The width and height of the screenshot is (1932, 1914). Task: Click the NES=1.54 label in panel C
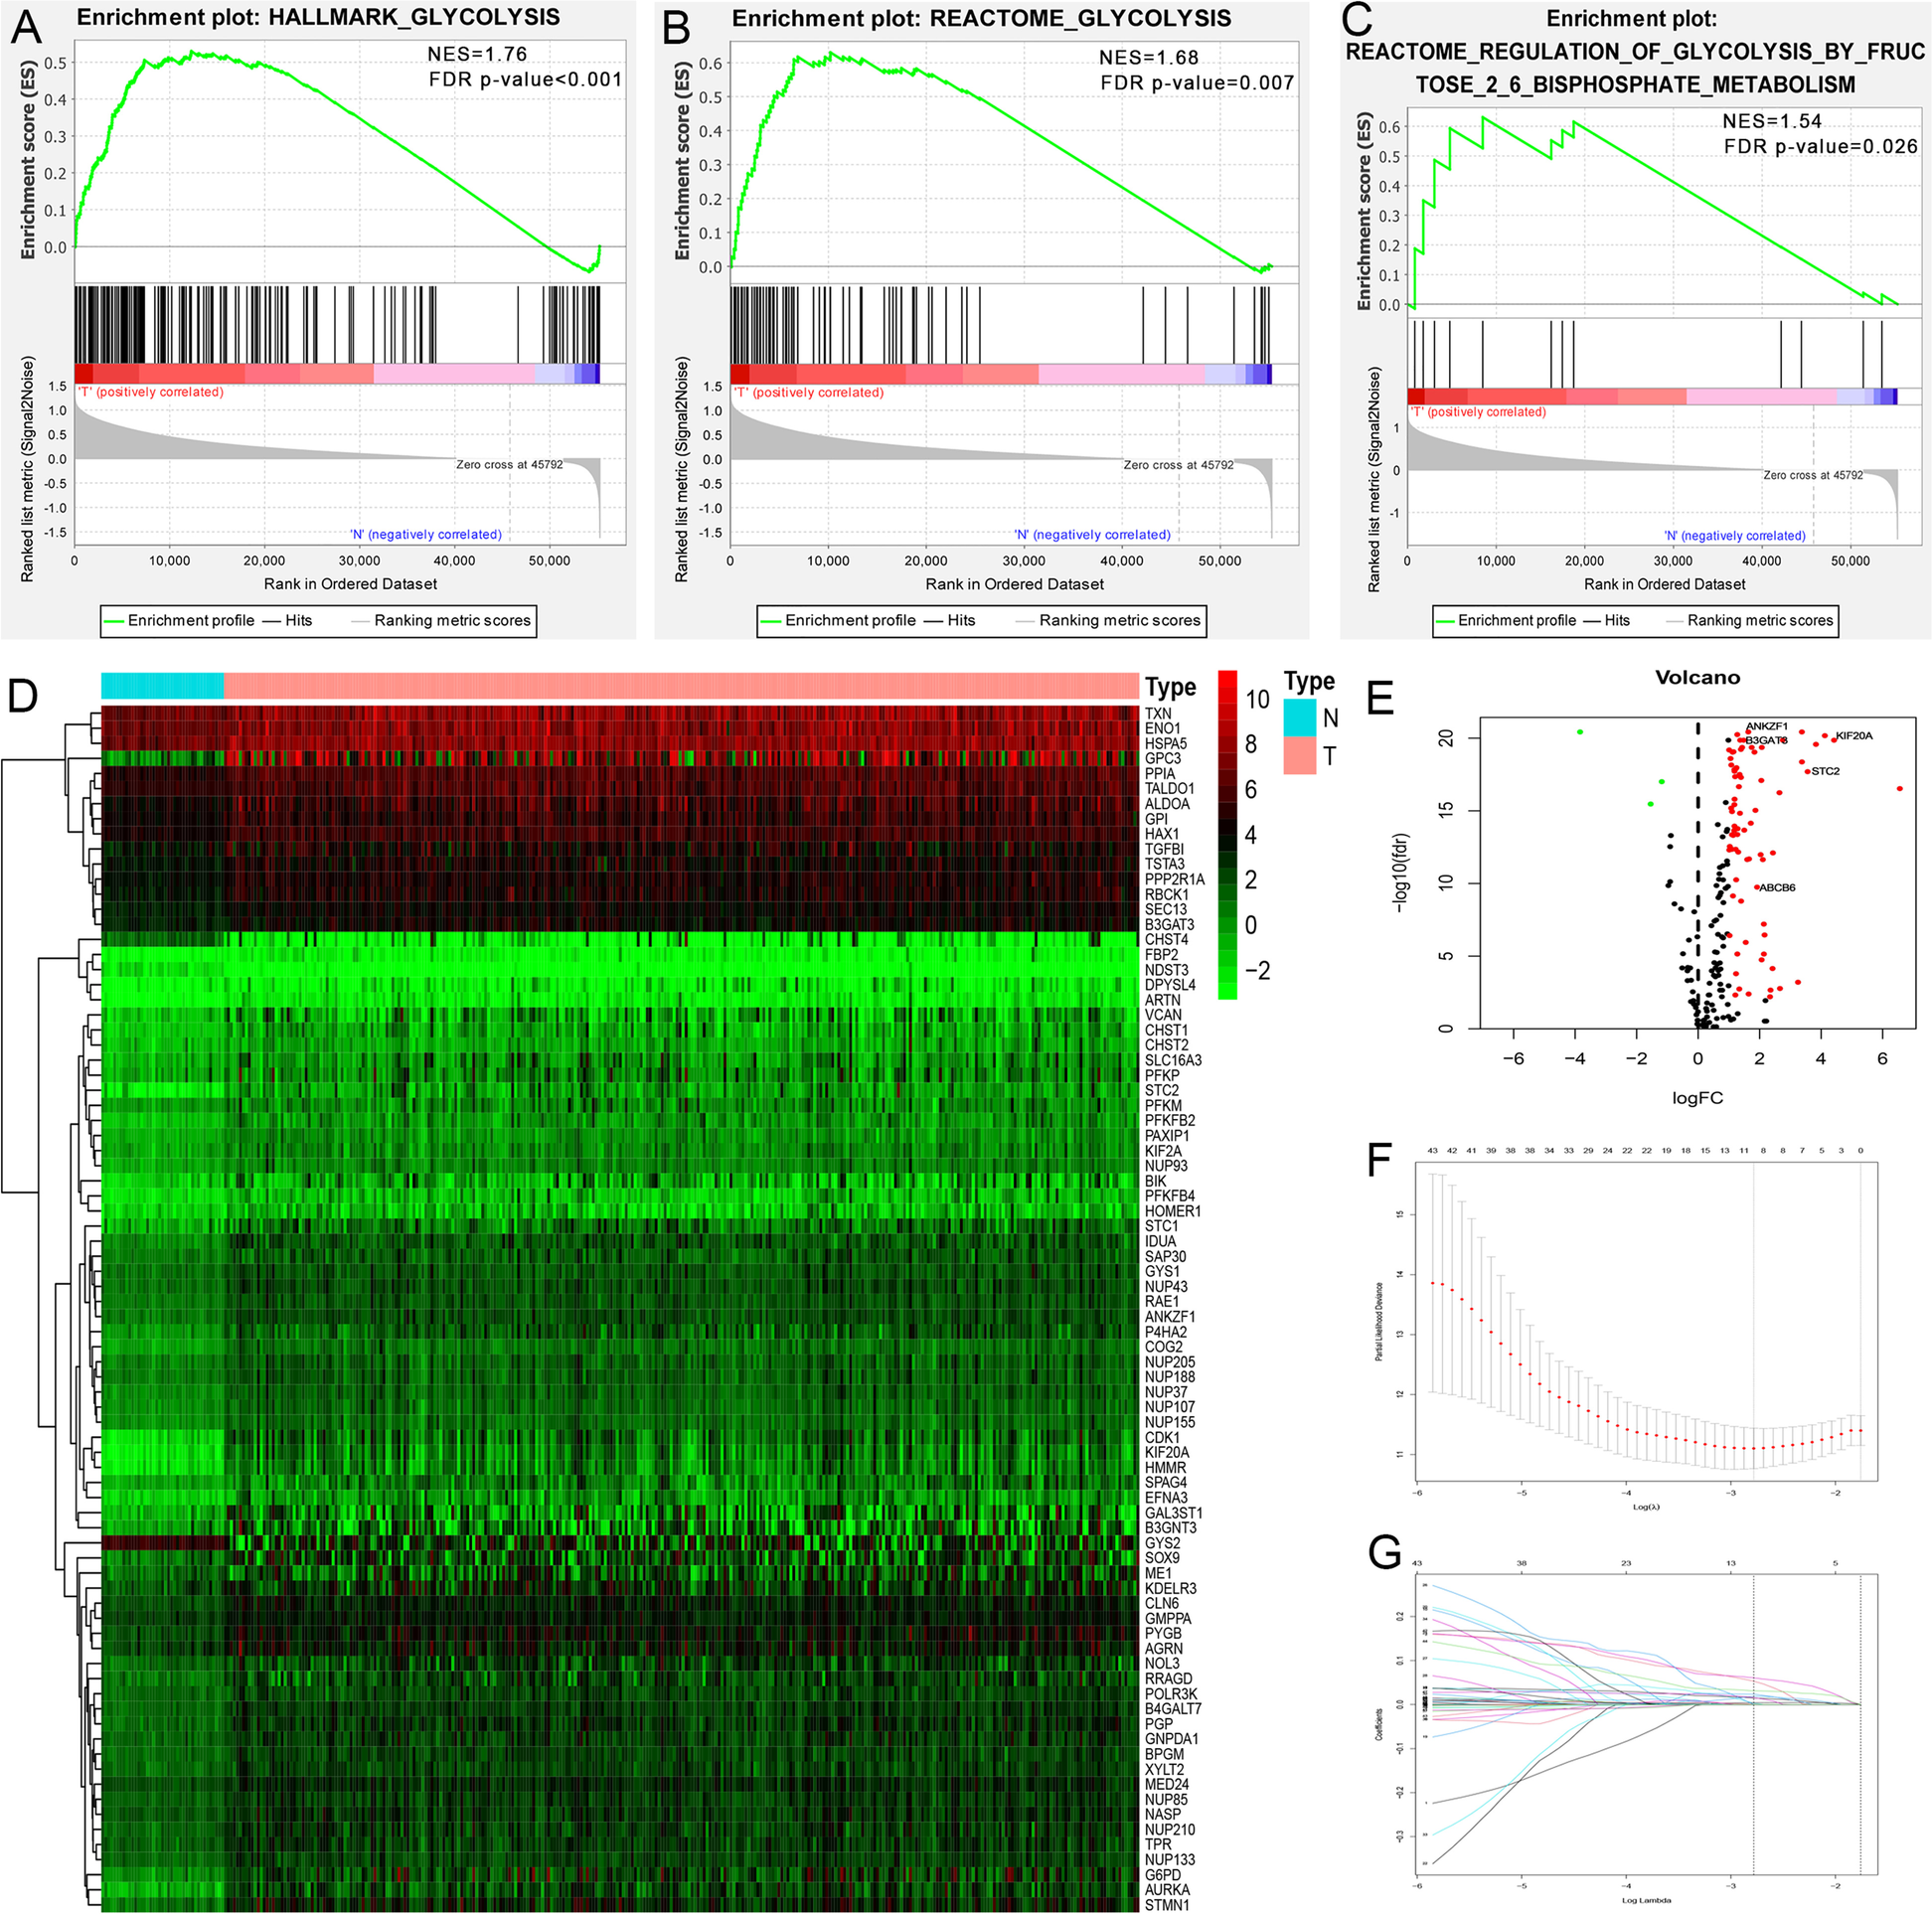point(1772,121)
